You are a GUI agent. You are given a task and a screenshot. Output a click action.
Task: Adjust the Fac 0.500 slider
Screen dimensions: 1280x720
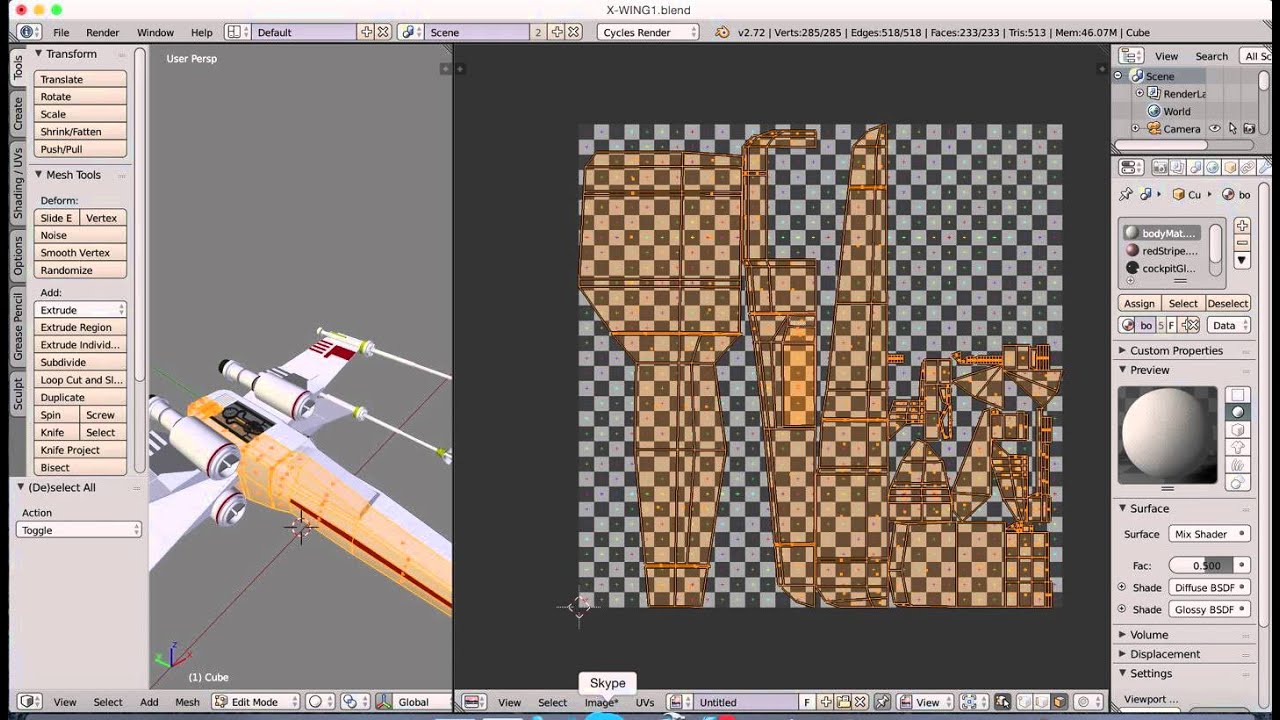click(1209, 565)
